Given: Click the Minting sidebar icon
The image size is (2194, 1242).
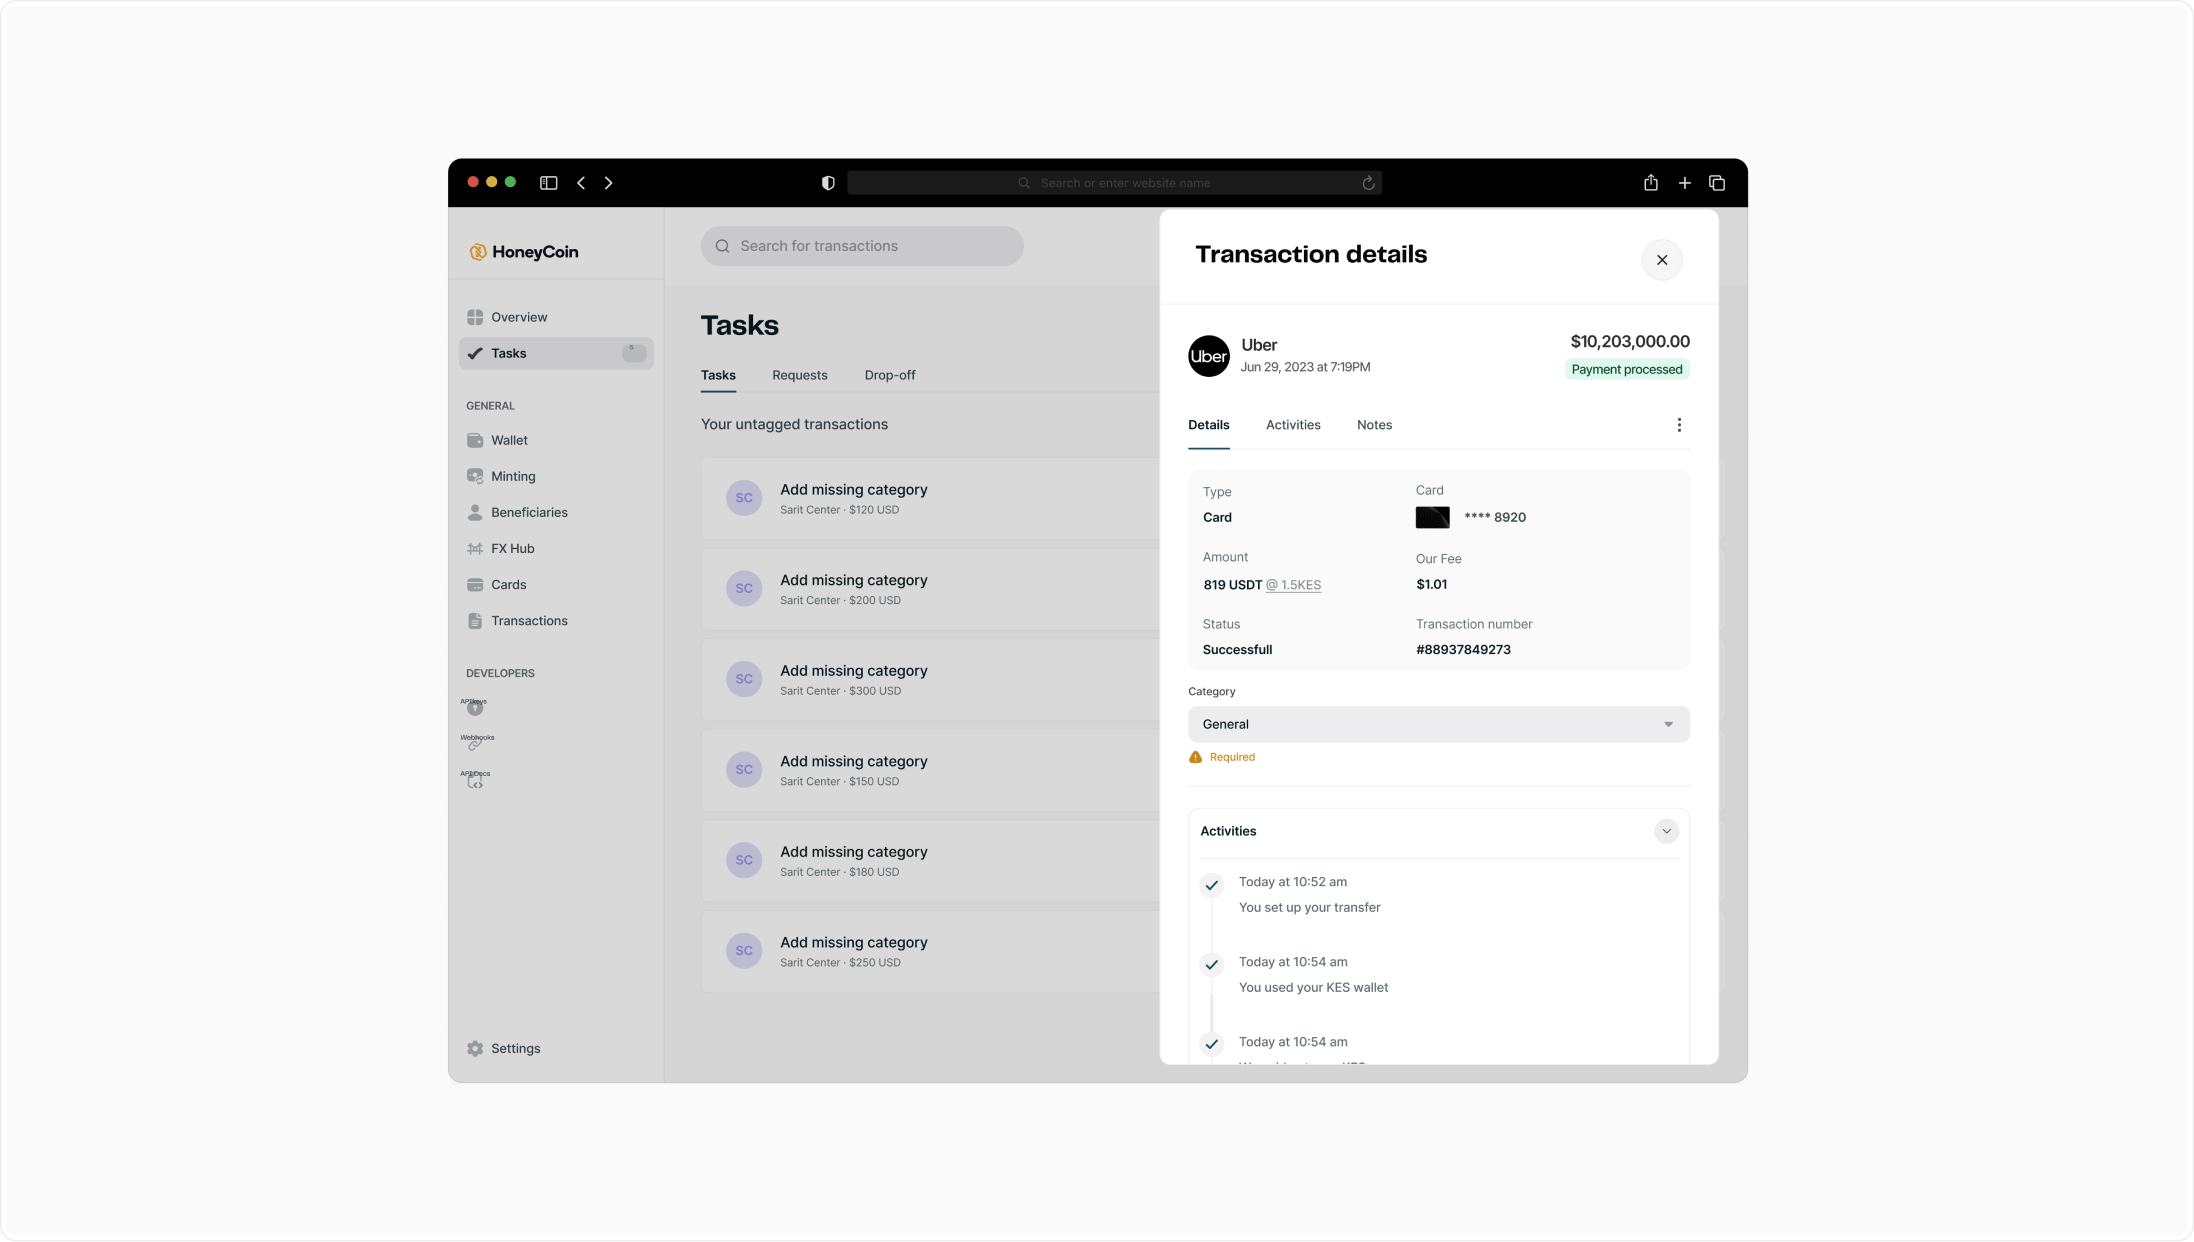Looking at the screenshot, I should [475, 476].
